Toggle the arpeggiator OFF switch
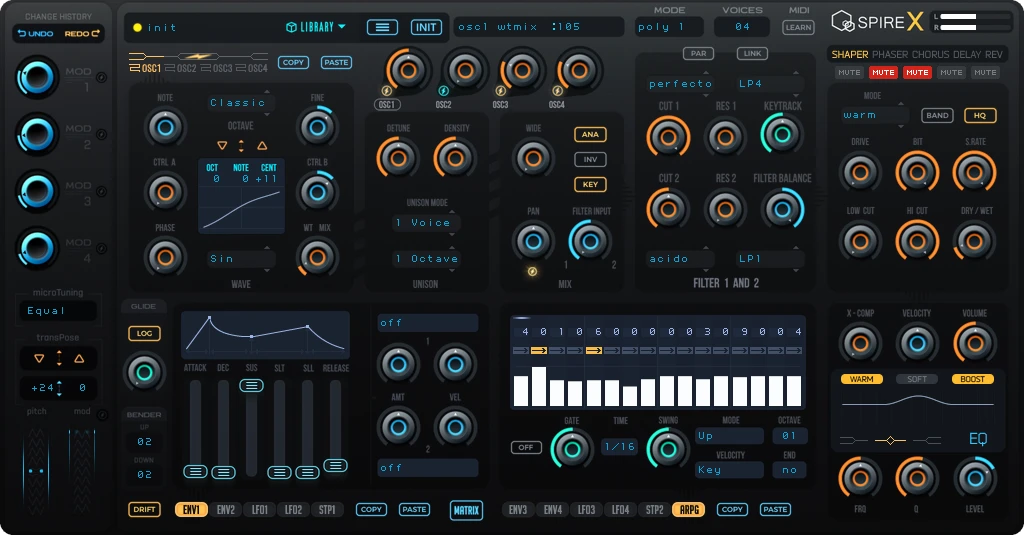Screen dimensions: 1024x535 point(526,447)
